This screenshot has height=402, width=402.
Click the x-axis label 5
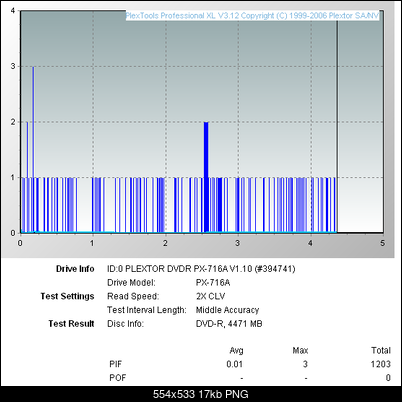pyautogui.click(x=382, y=243)
